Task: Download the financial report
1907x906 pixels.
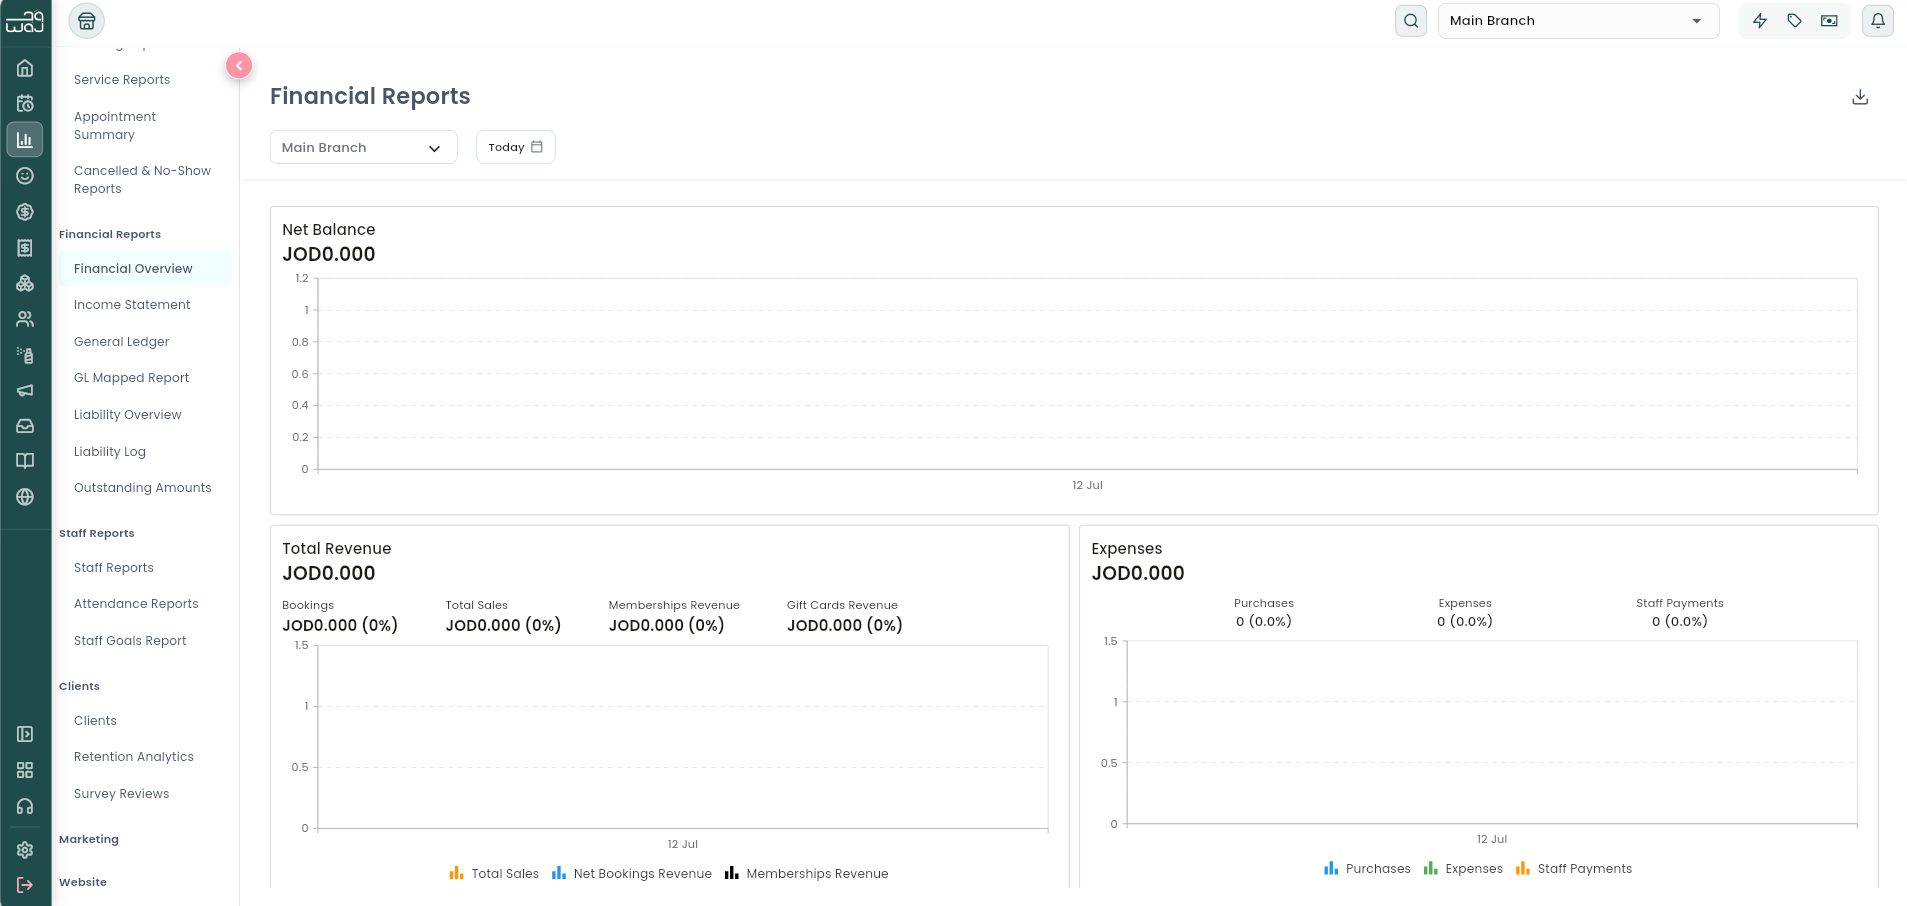Action: coord(1860,97)
